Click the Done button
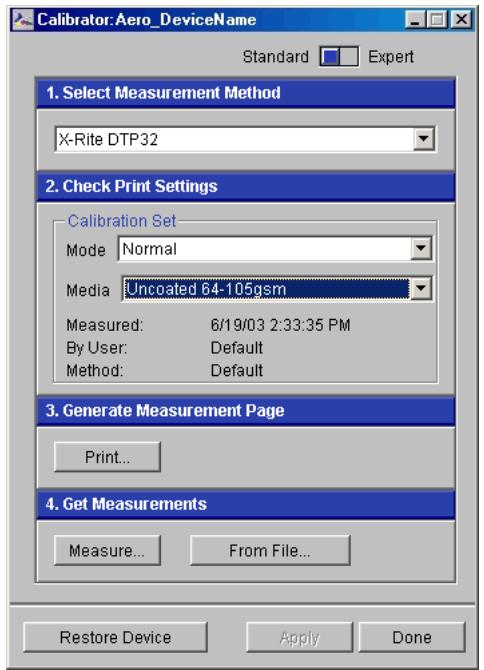The height and width of the screenshot is (670, 484). (x=412, y=637)
